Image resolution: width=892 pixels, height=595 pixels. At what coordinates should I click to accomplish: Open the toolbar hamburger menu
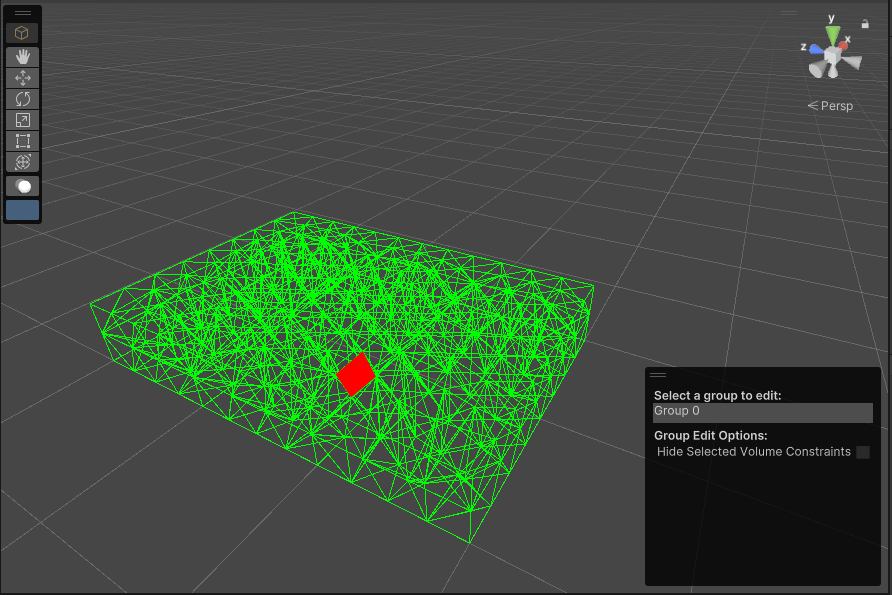pyautogui.click(x=22, y=11)
